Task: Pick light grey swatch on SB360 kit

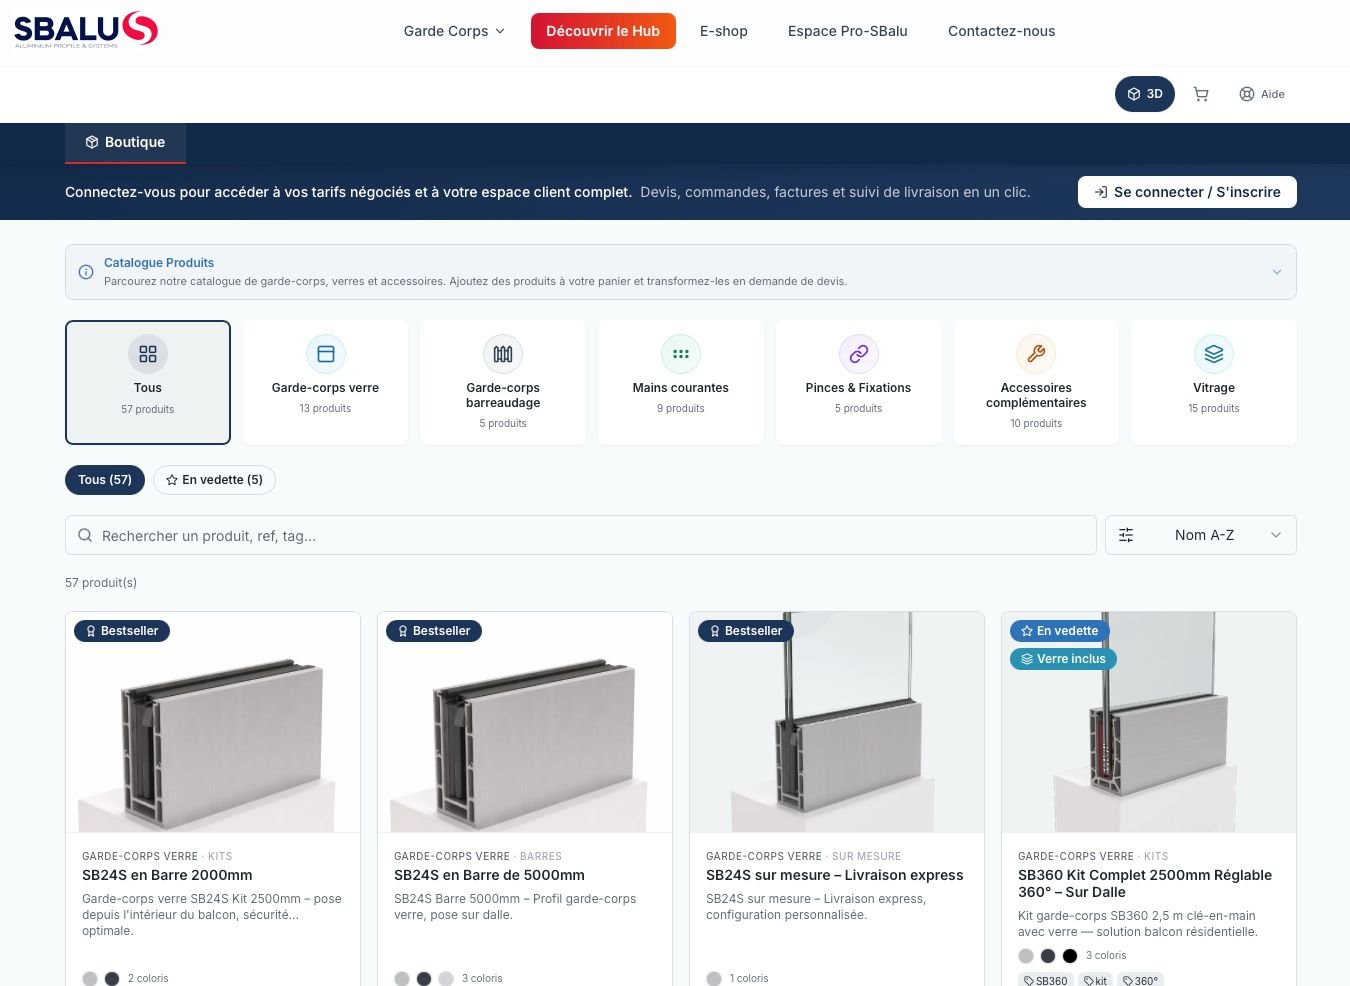Action: click(x=1026, y=956)
